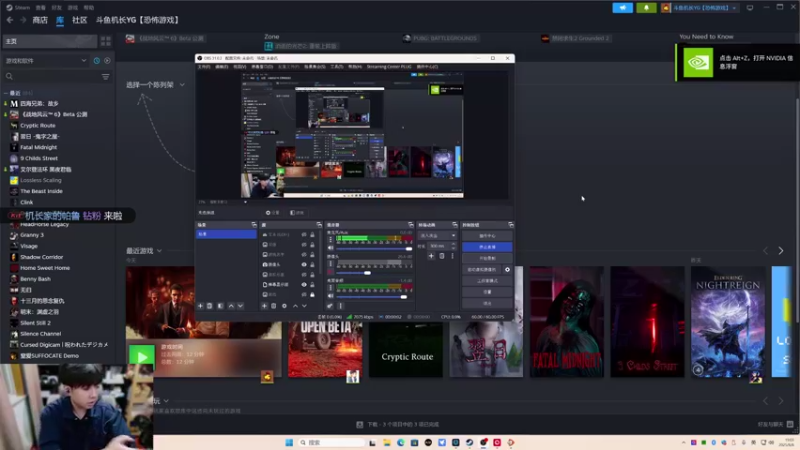Remove scene using Scenes panel trash icon
The height and width of the screenshot is (450, 800).
[x=210, y=306]
